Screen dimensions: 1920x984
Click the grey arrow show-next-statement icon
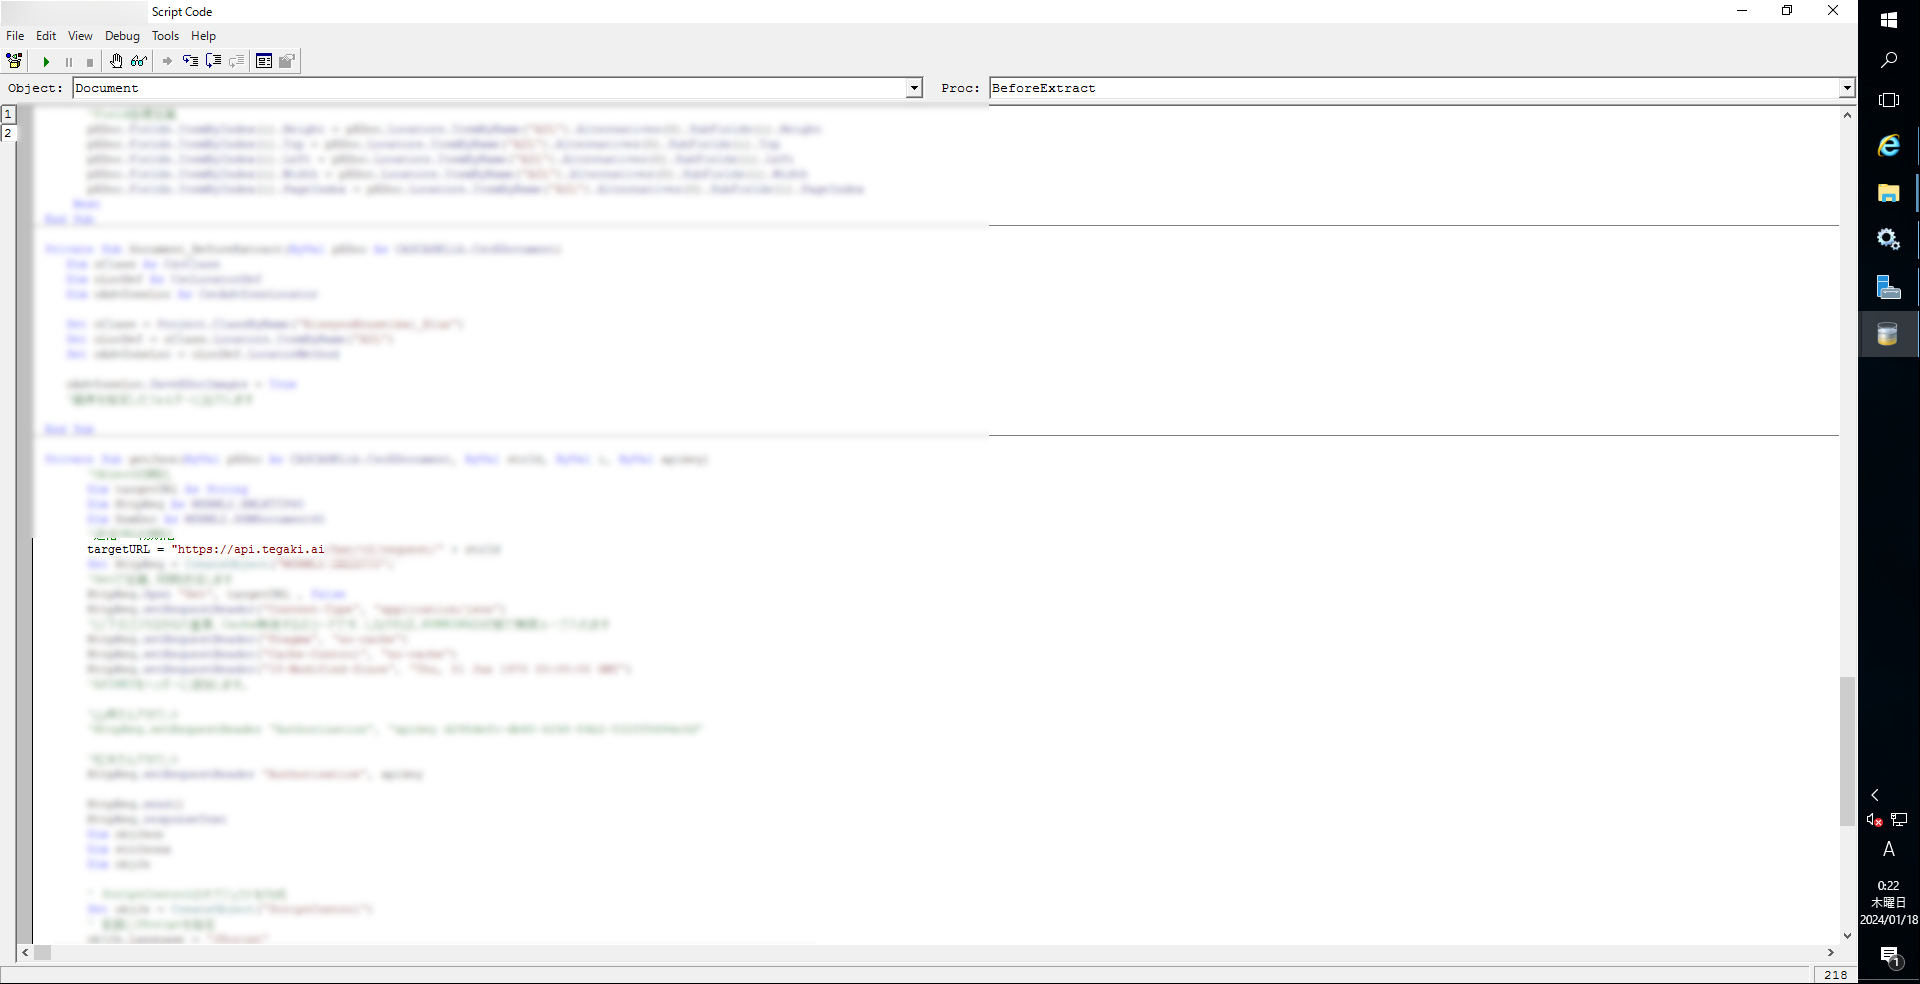point(167,61)
